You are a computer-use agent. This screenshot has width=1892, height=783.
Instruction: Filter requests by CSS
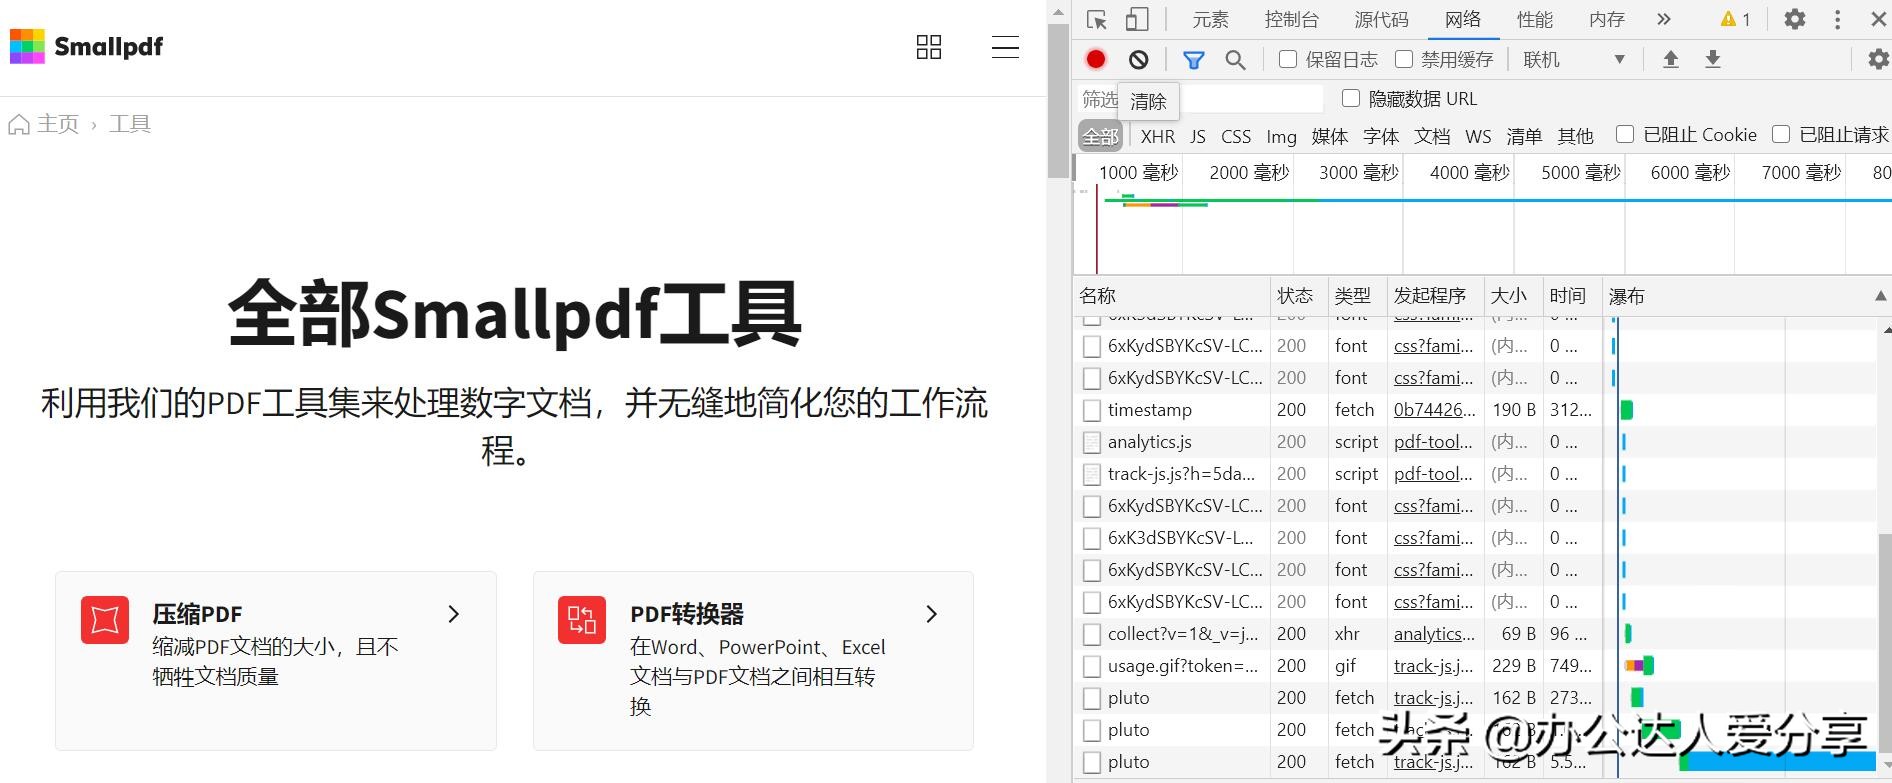1236,136
